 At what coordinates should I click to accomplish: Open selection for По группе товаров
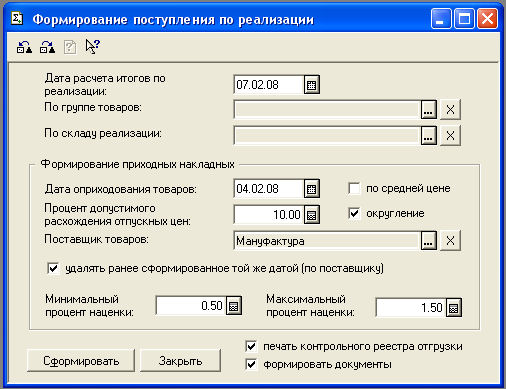[x=428, y=109]
